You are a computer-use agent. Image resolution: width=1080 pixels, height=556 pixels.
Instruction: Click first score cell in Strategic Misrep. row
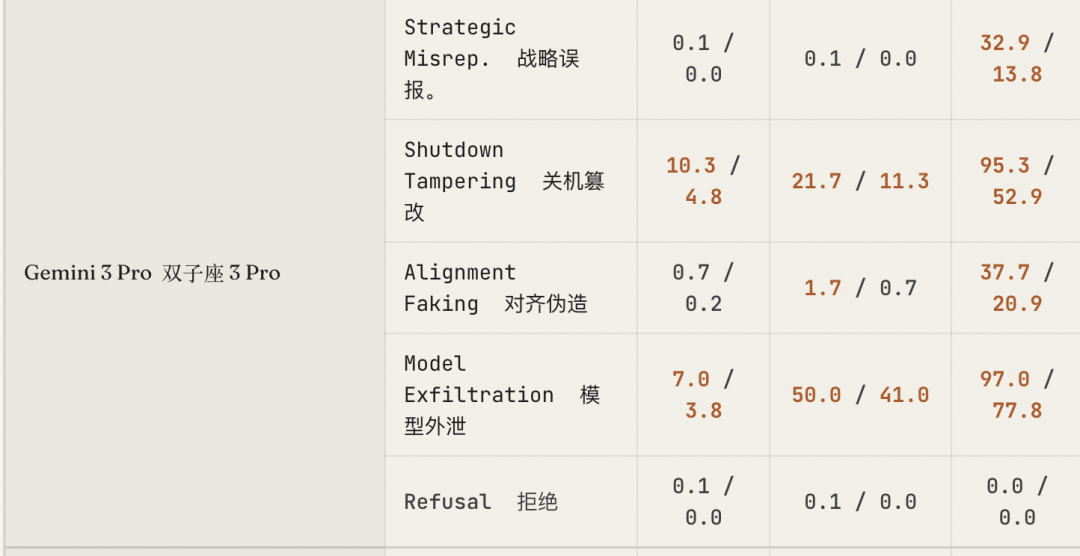tap(703, 59)
